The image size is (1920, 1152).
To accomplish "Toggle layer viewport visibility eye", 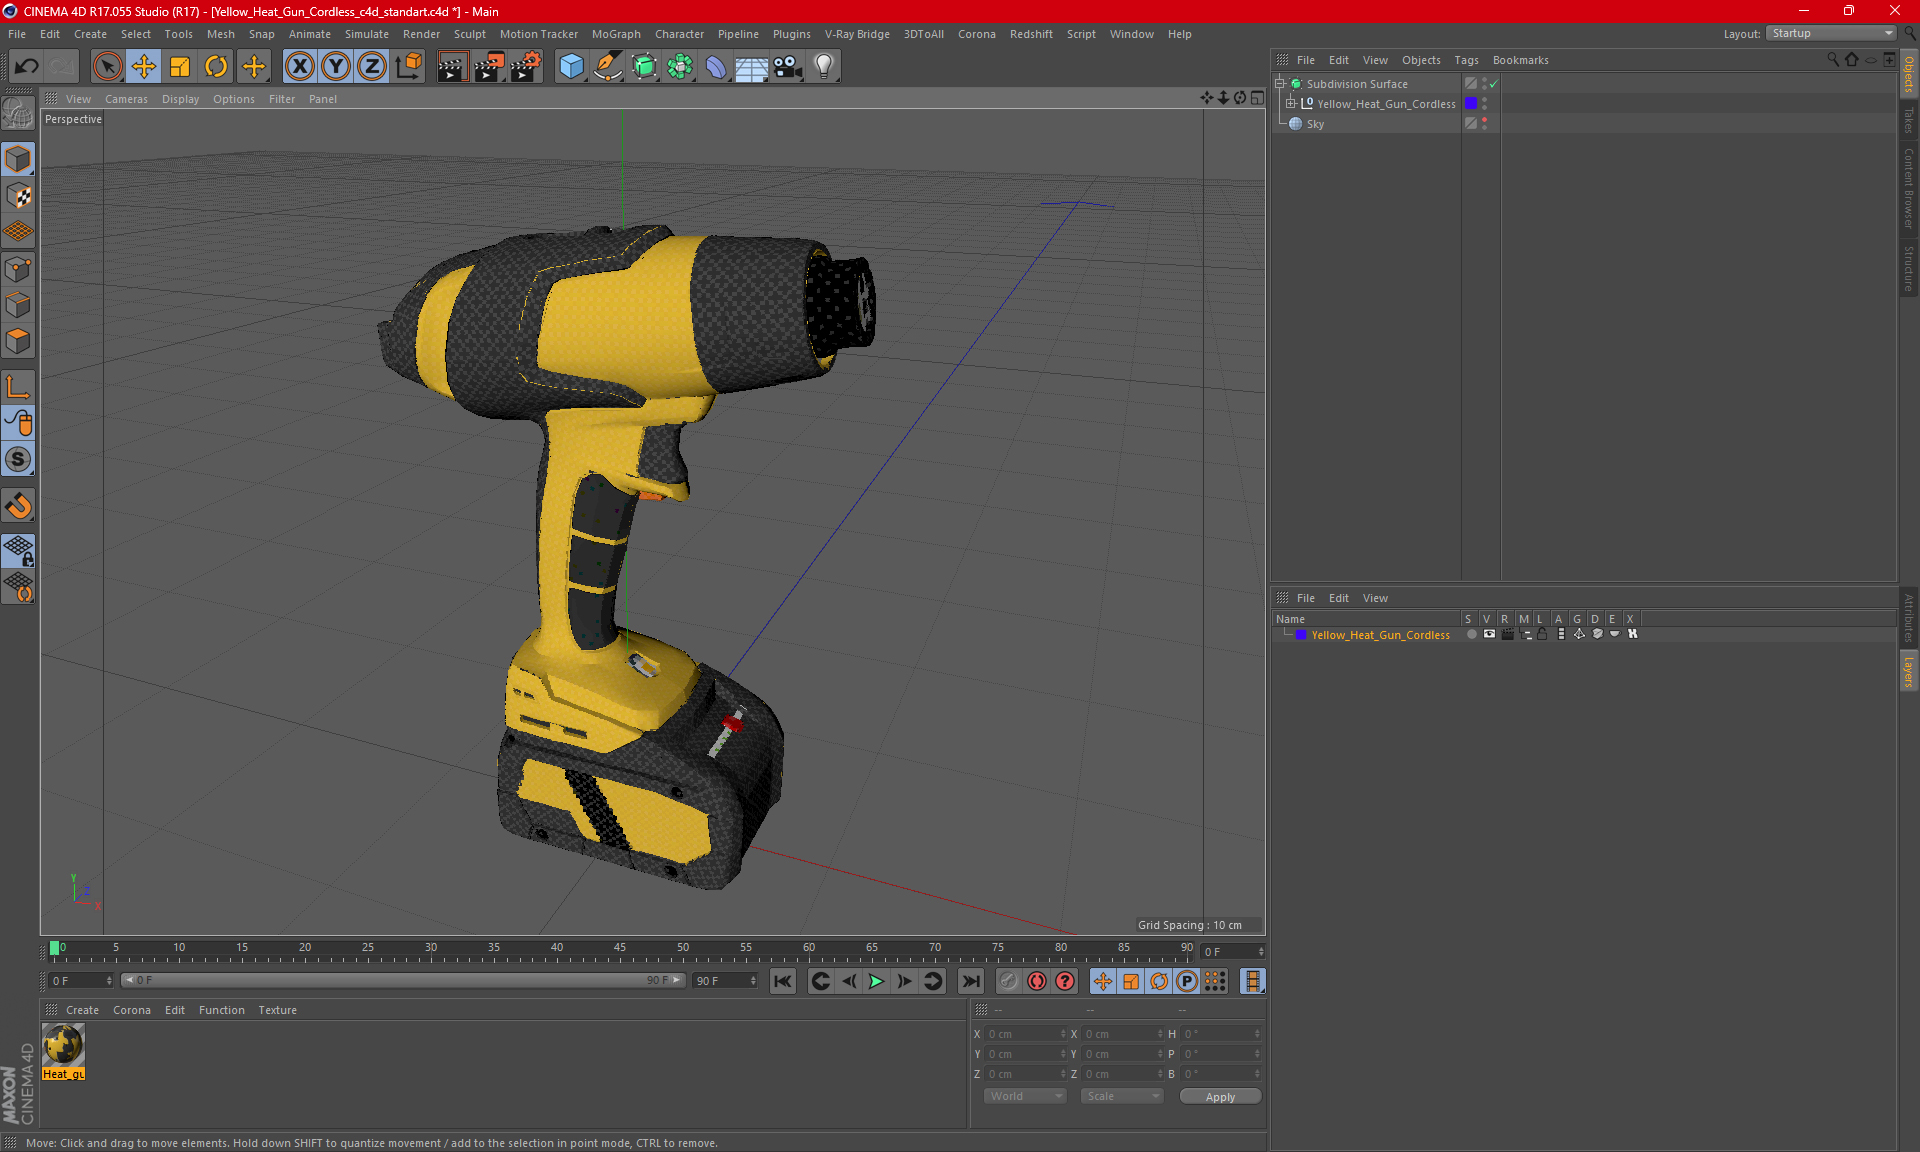I will [x=1489, y=634].
